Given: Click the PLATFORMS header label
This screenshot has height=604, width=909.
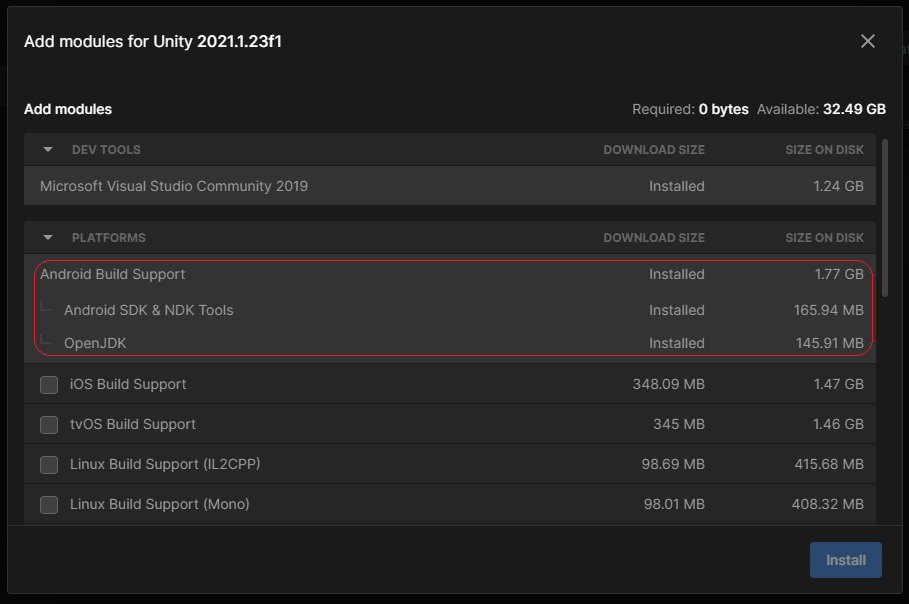Looking at the screenshot, I should (x=108, y=238).
